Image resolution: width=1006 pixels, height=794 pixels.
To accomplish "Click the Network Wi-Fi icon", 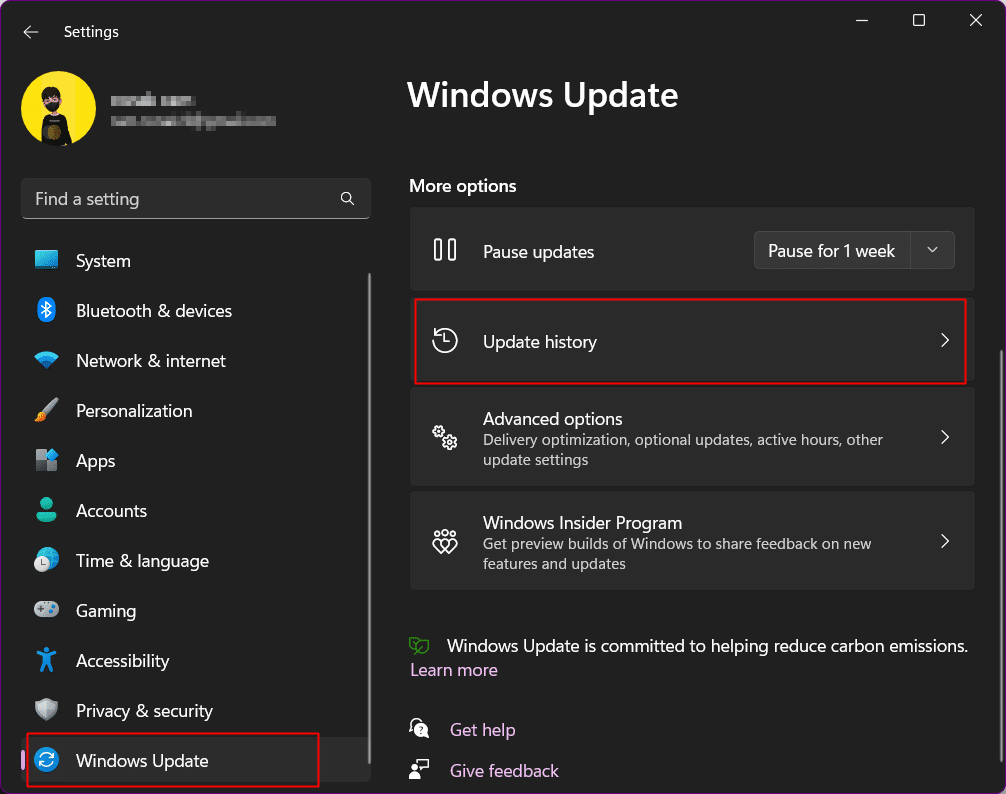I will pos(46,360).
